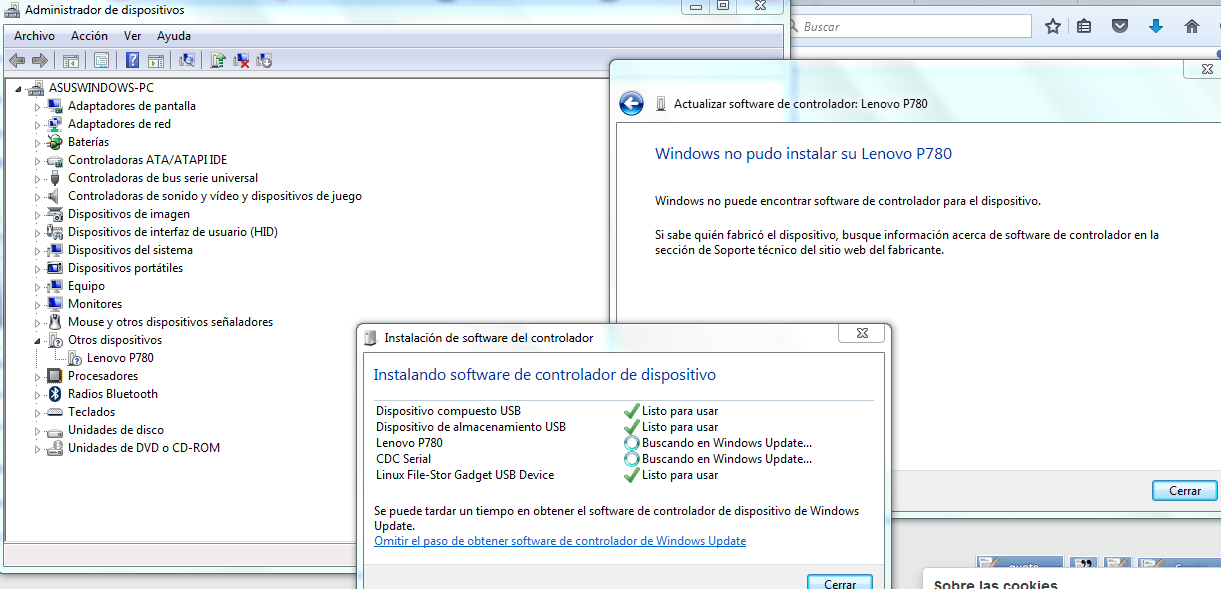
Task: Click Linux File-Stor Gadget USB Device text
Action: click(465, 475)
